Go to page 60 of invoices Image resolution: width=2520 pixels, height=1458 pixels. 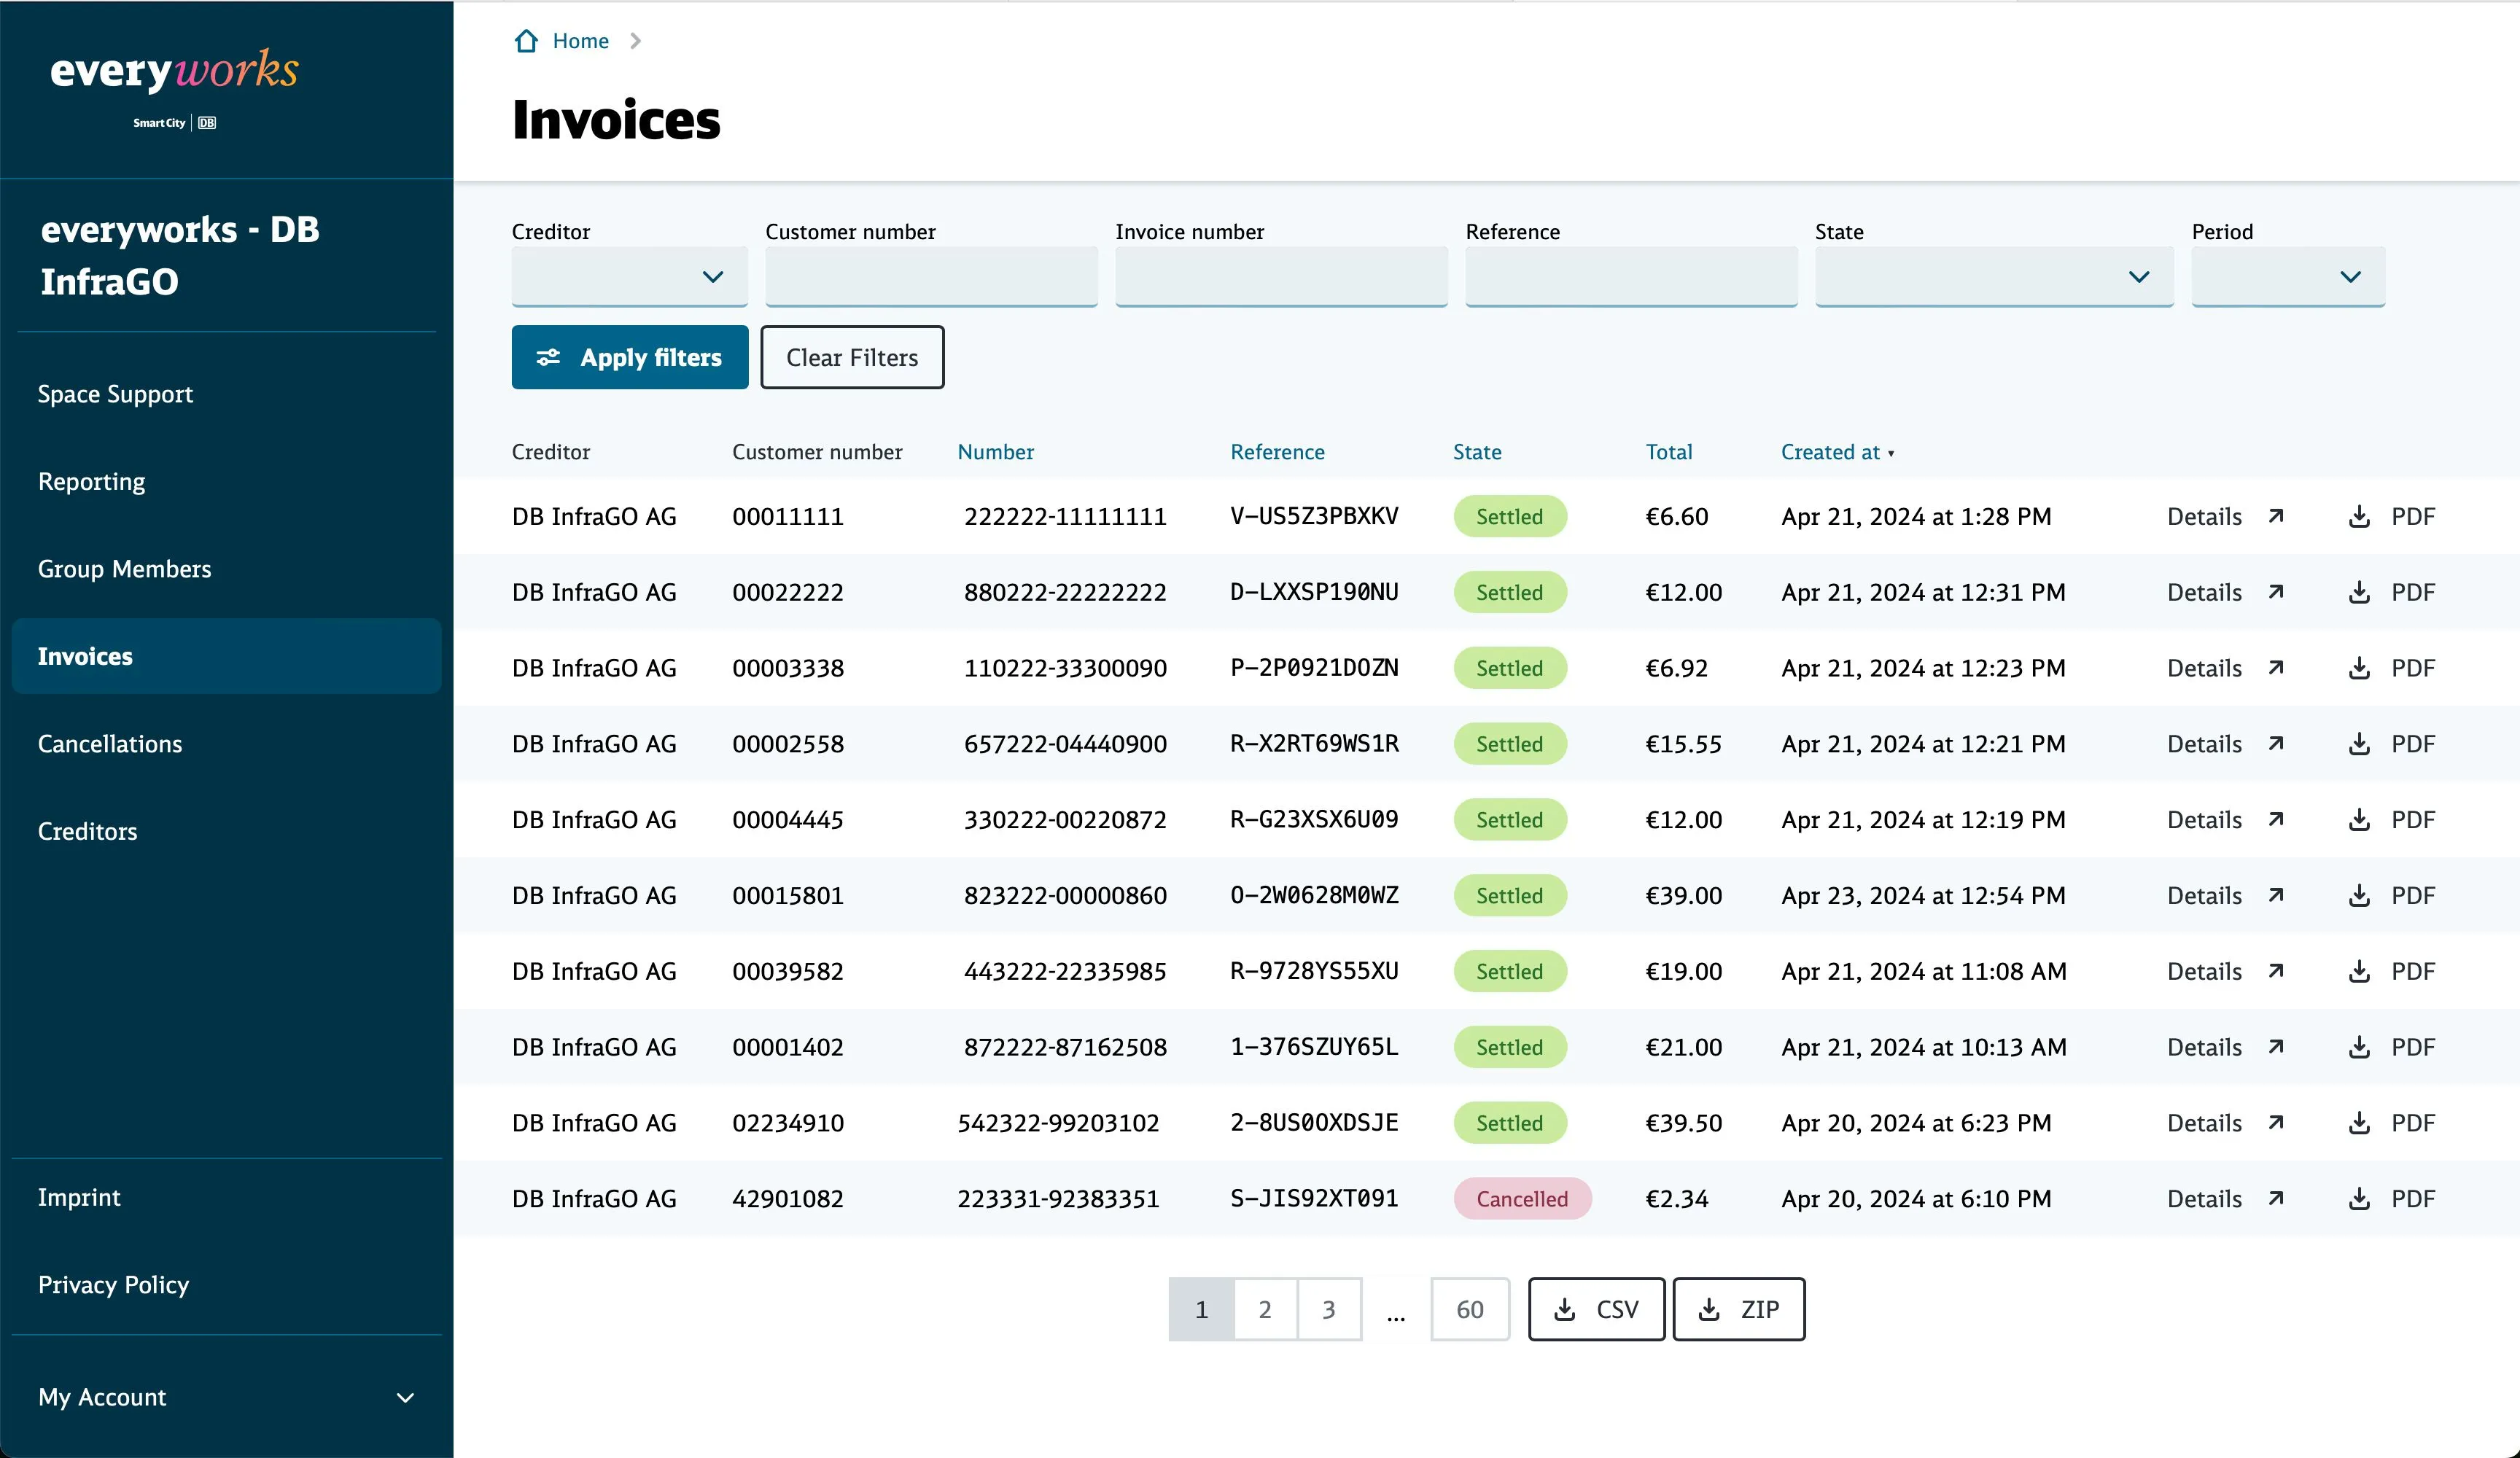point(1470,1309)
